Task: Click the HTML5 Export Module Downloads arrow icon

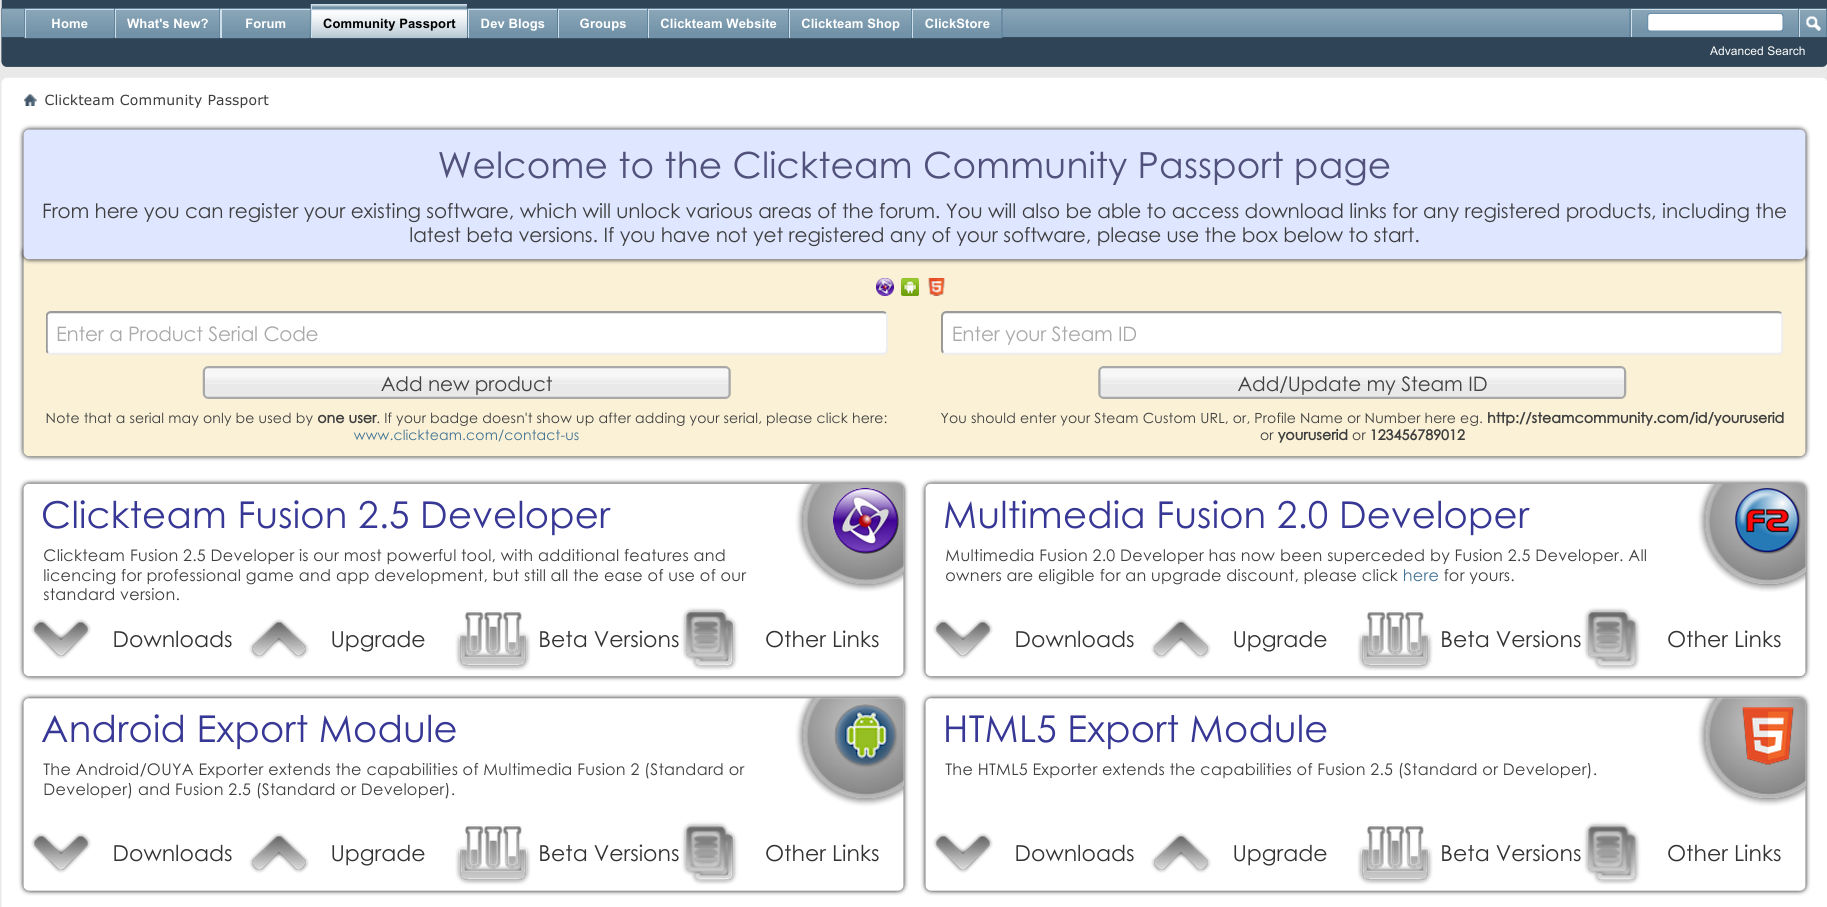Action: [963, 853]
